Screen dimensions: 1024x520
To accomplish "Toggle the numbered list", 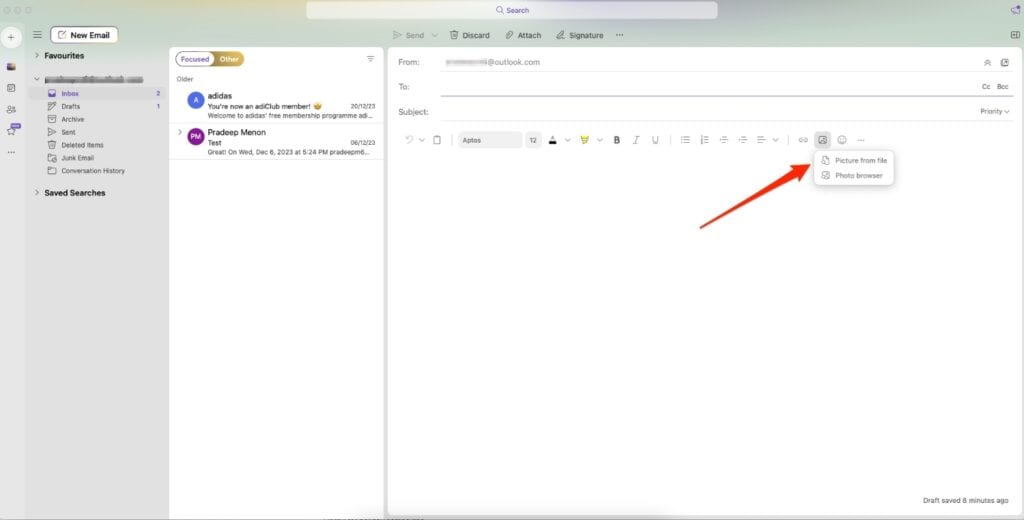I will pos(704,140).
